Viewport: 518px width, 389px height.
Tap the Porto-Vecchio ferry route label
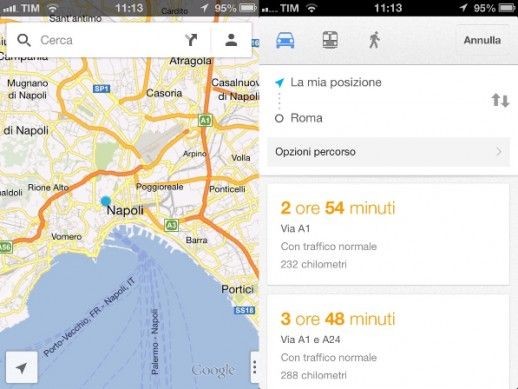[89, 317]
